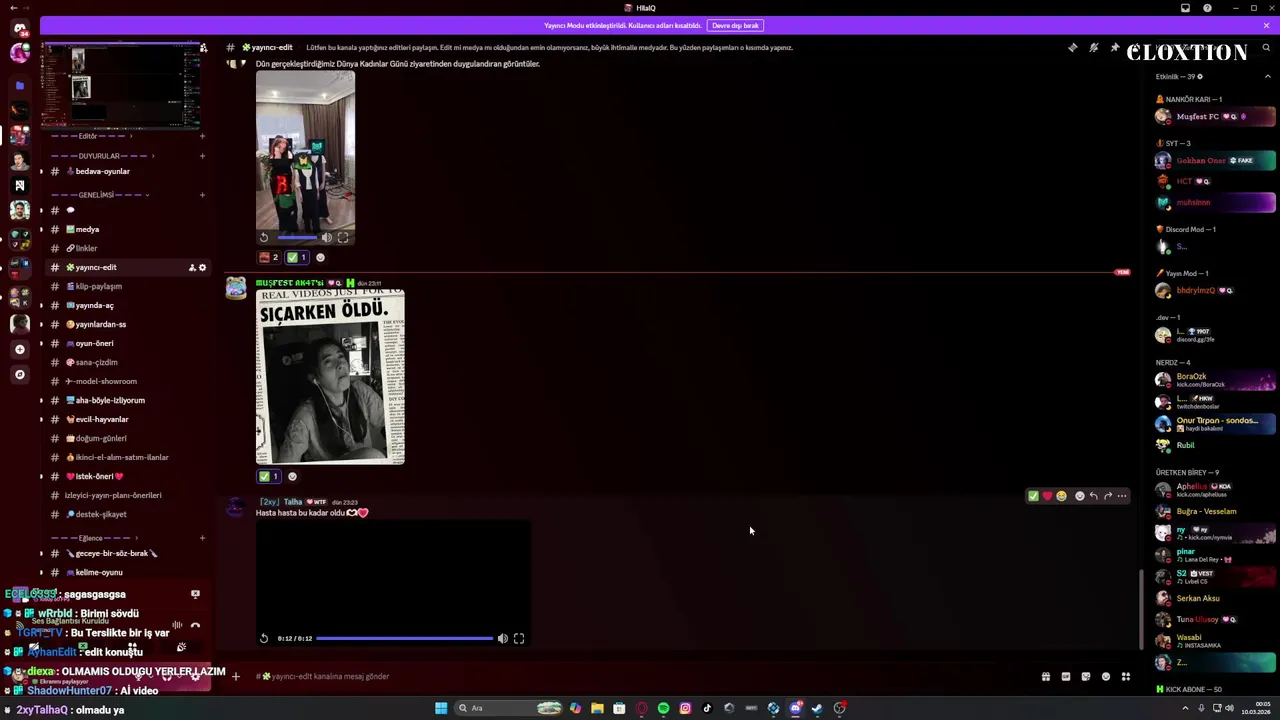Open user BoraOzk in member list
This screenshot has width=1280, height=720.
[1215, 380]
